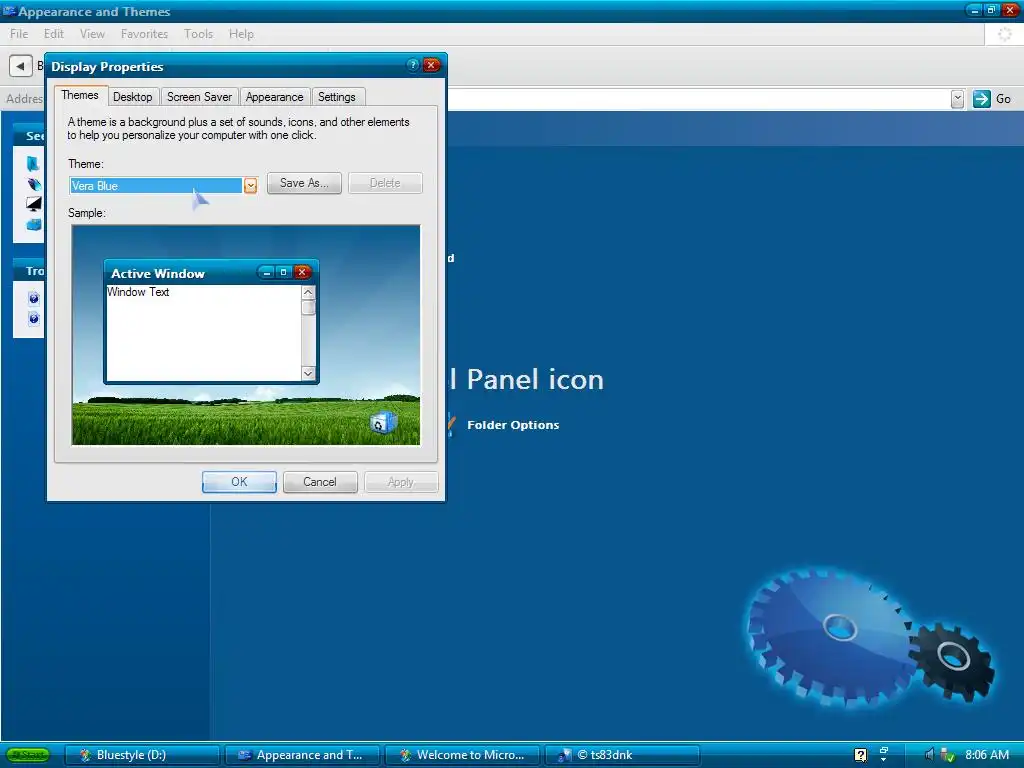Open the address bar dropdown arrow

pos(957,99)
